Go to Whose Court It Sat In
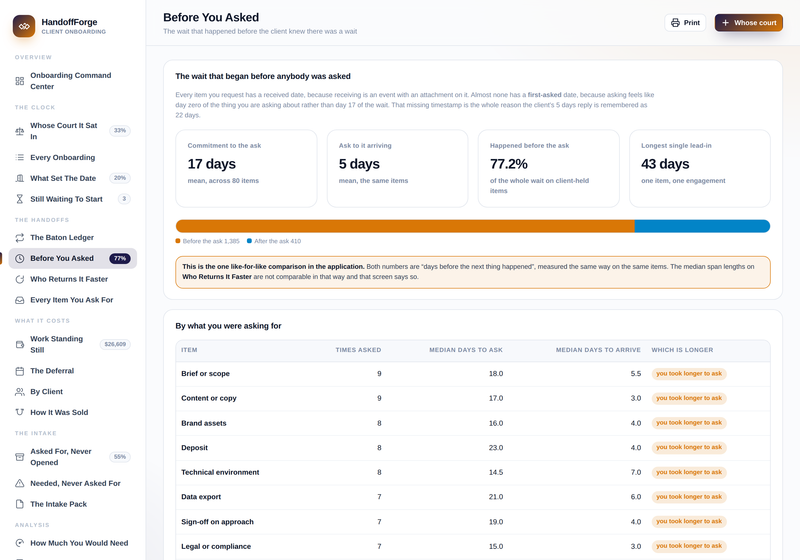 click(72, 131)
